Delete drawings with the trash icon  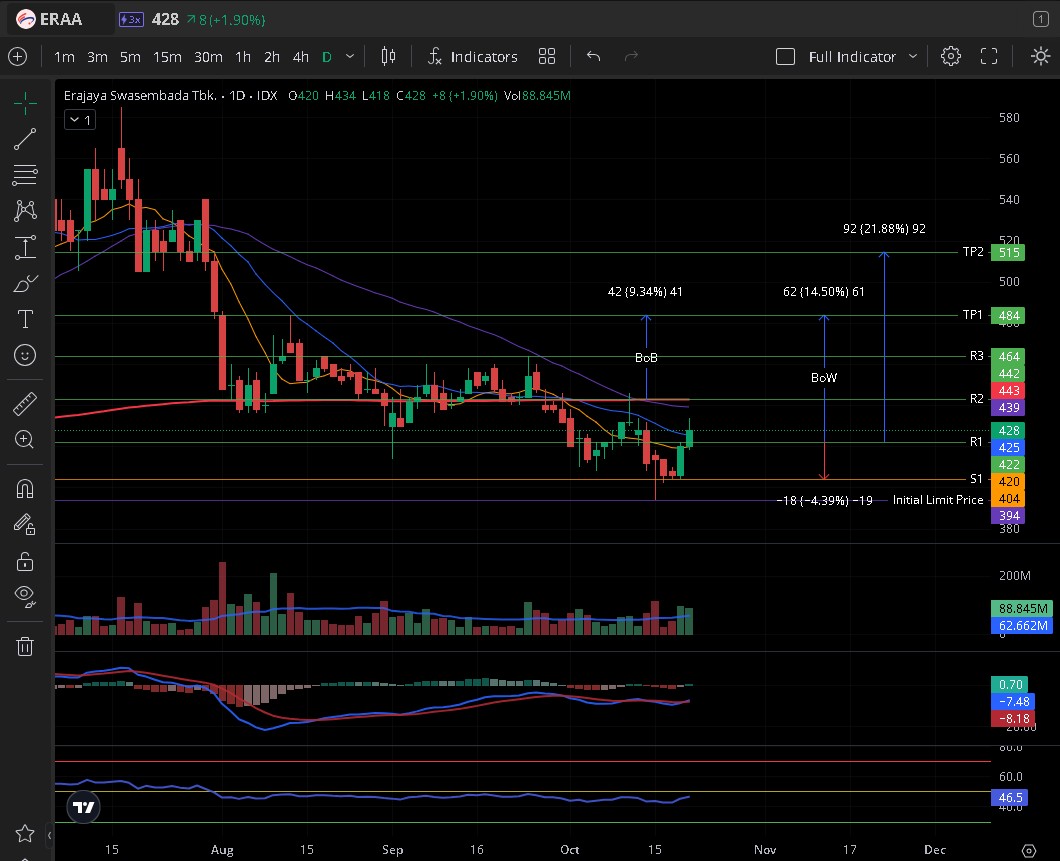point(25,646)
